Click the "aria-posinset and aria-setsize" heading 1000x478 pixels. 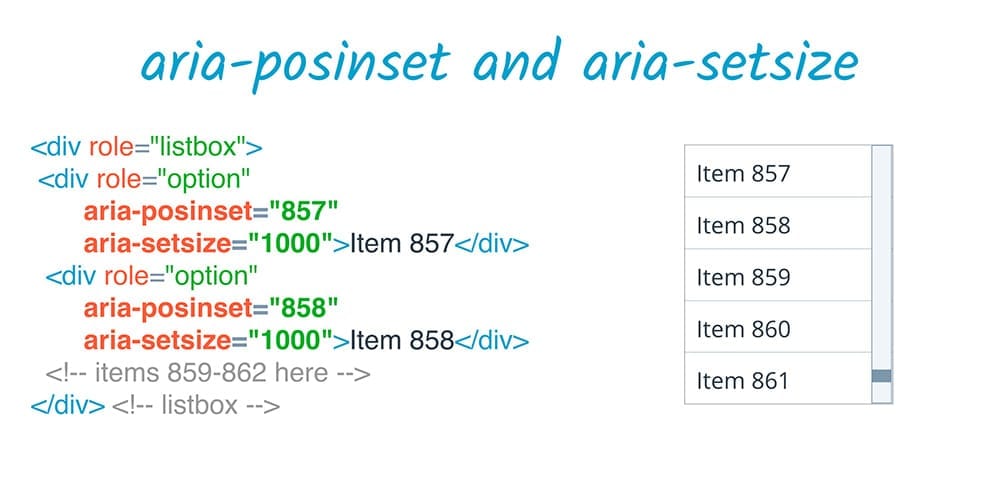[499, 64]
